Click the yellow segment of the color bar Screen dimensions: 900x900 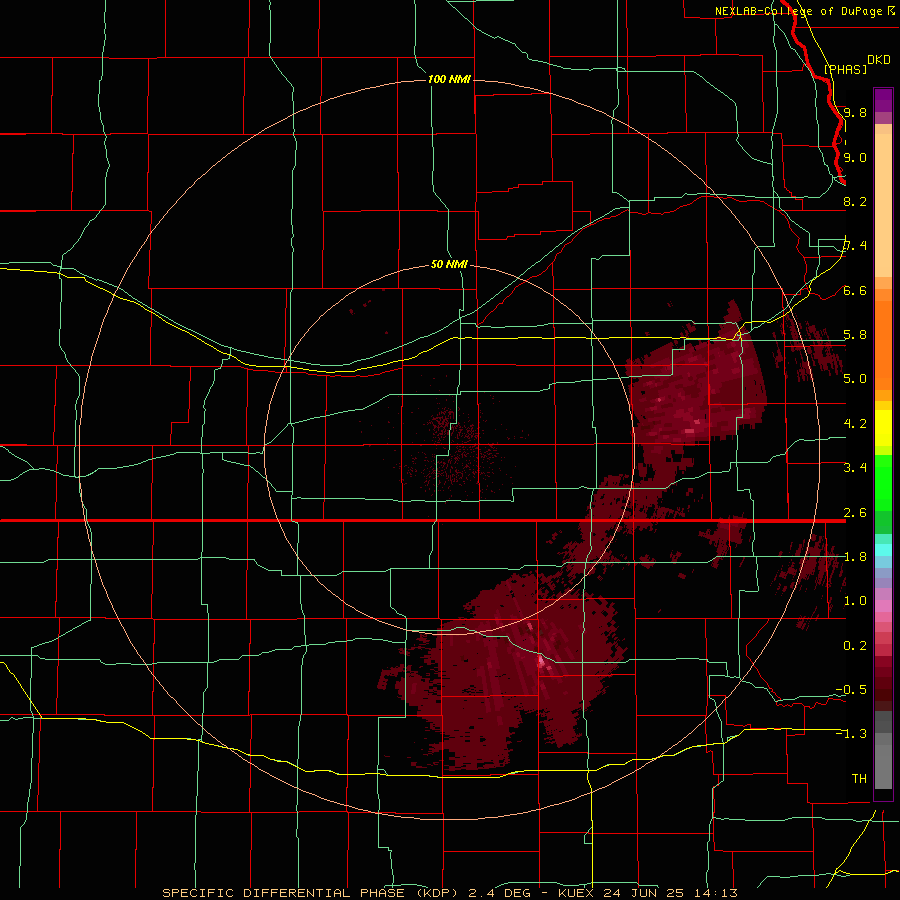(x=883, y=428)
